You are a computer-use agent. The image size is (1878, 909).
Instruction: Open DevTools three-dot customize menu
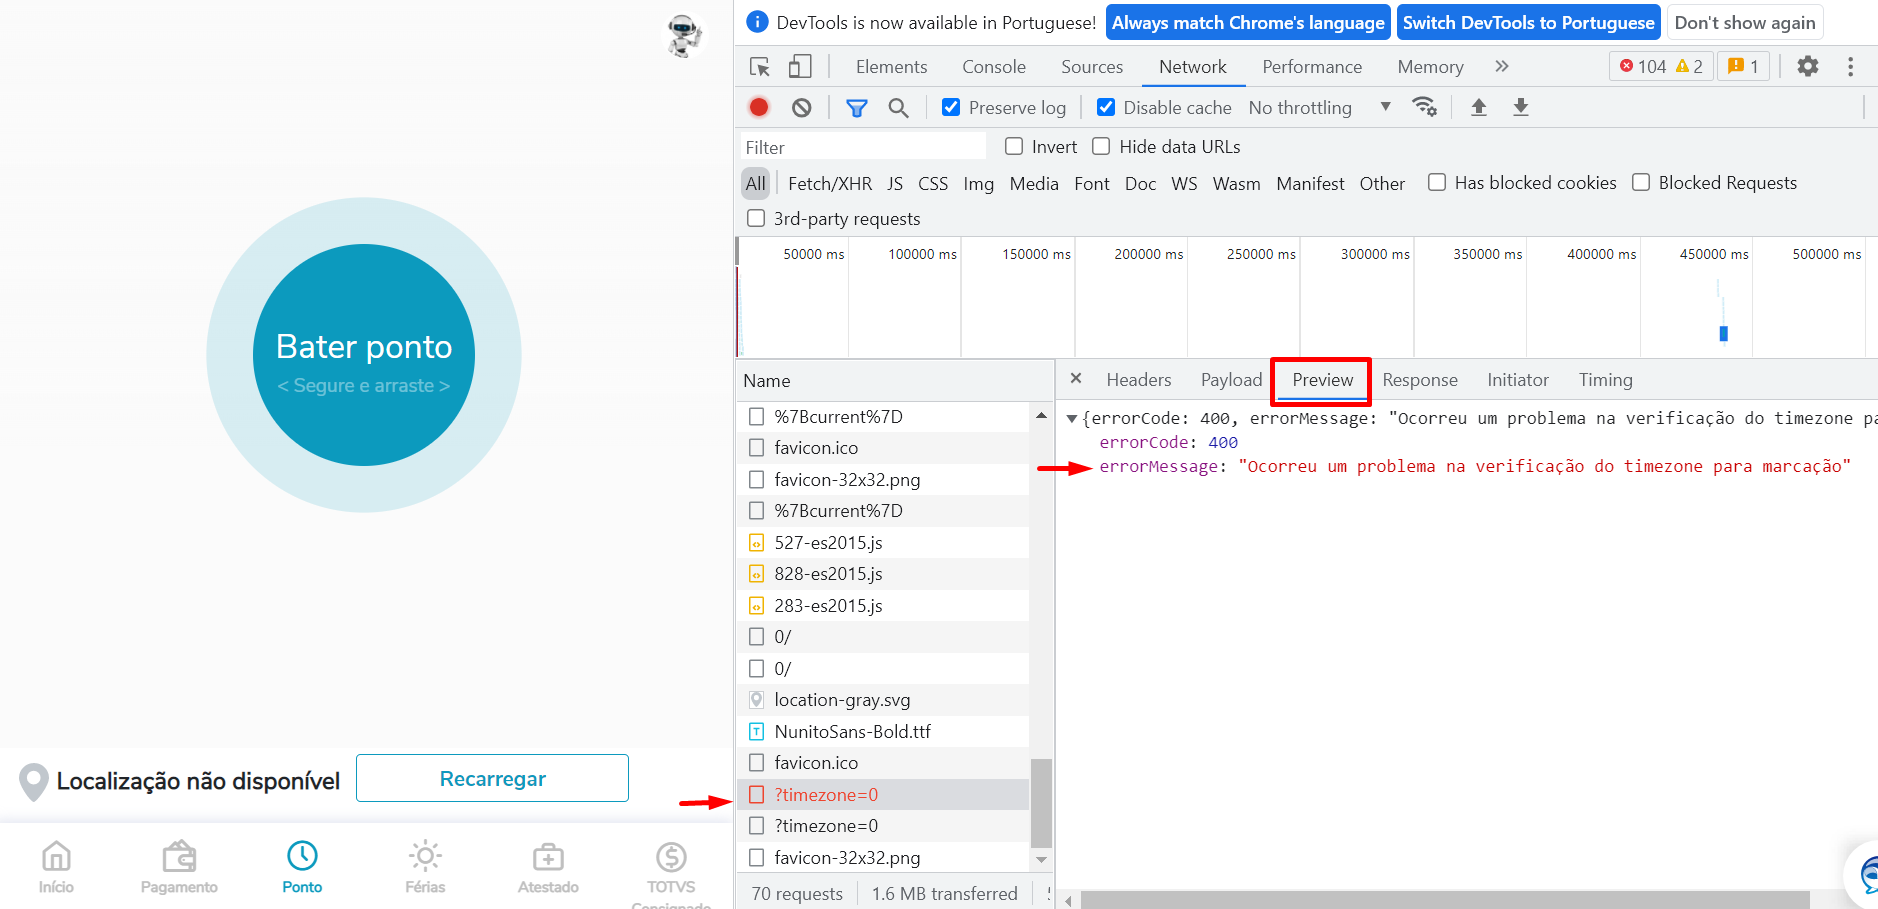click(1851, 66)
